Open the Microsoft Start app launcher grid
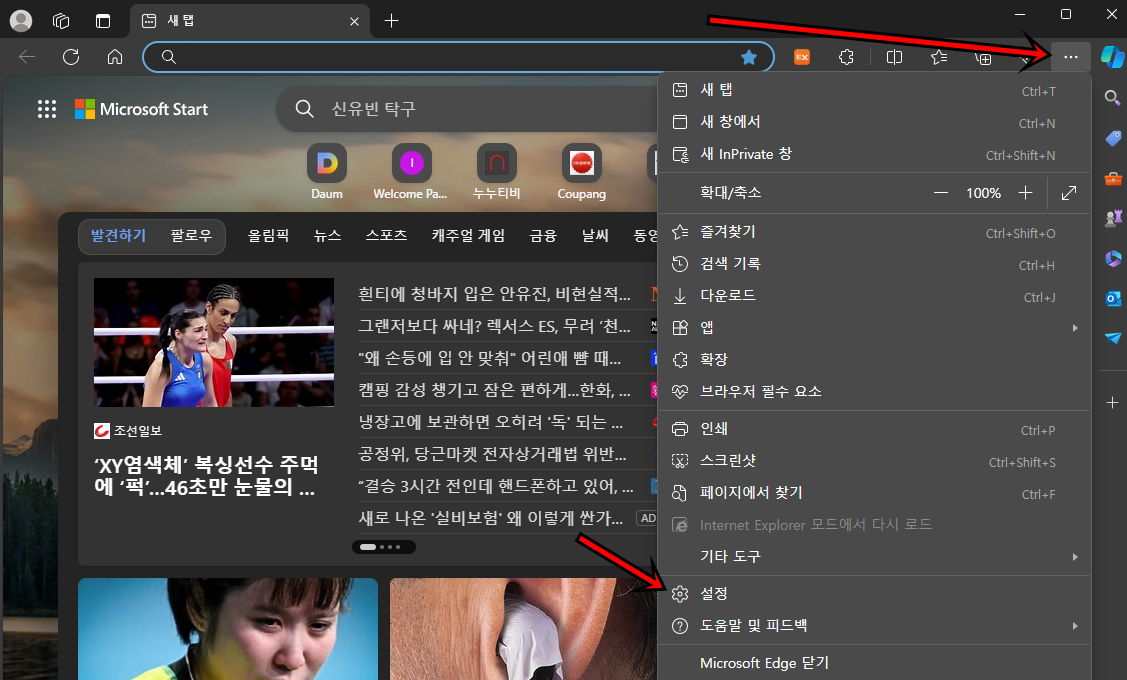The height and width of the screenshot is (680, 1127). (x=47, y=109)
